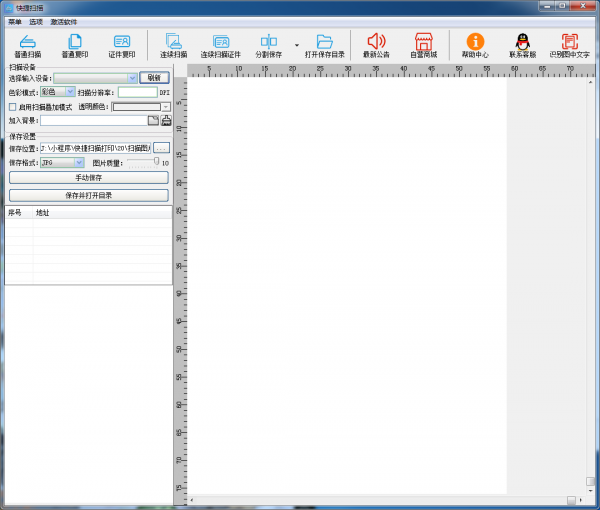Open the 菜单 menu
Image resolution: width=600 pixels, height=510 pixels.
(x=15, y=21)
